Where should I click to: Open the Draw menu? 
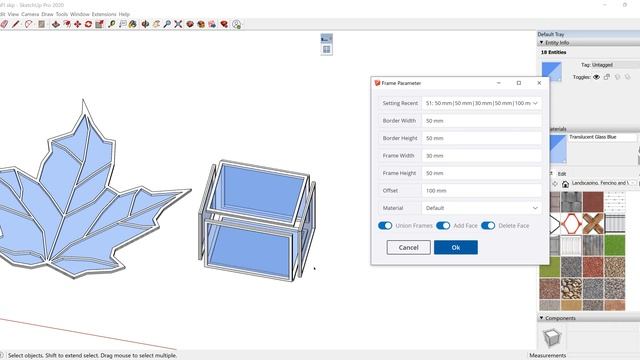(47, 14)
